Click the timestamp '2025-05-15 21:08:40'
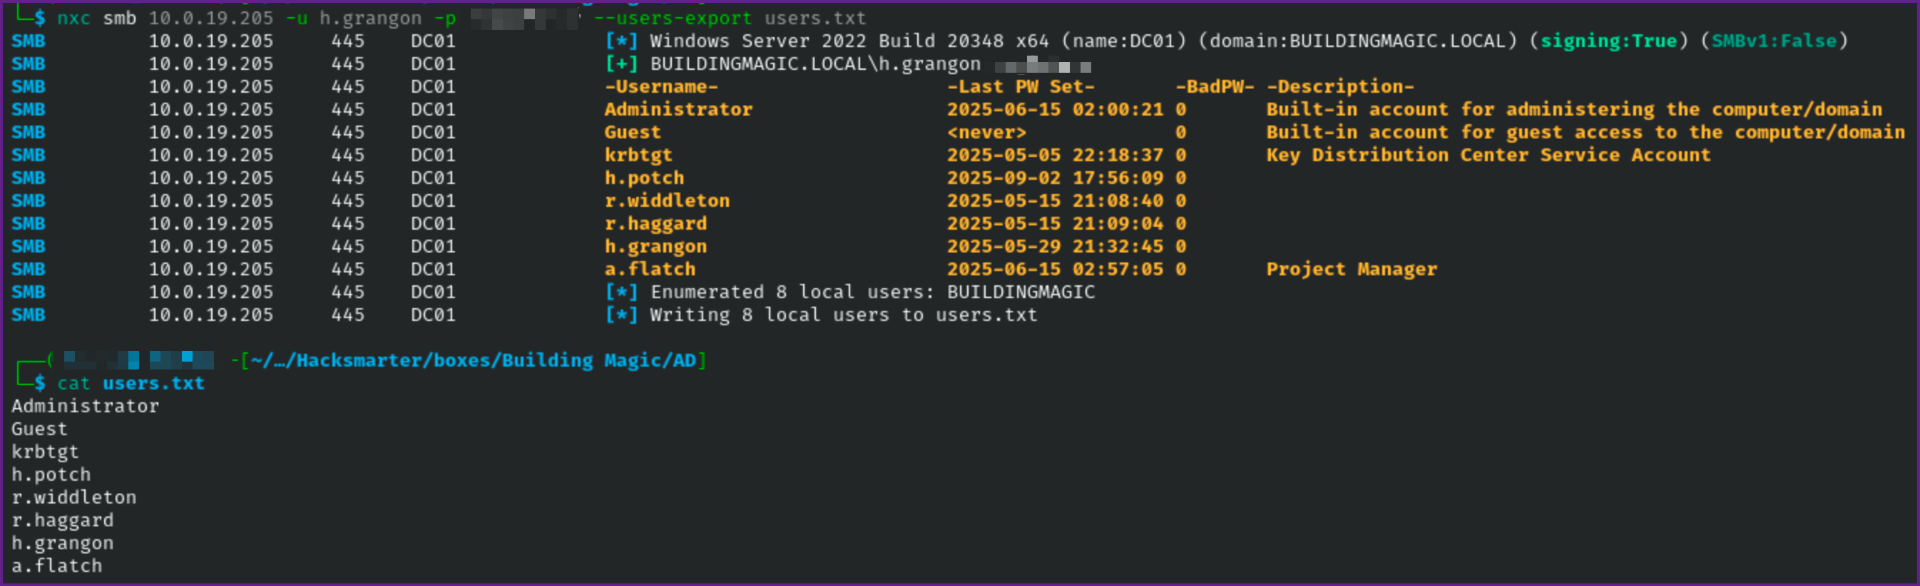 click(x=1055, y=201)
